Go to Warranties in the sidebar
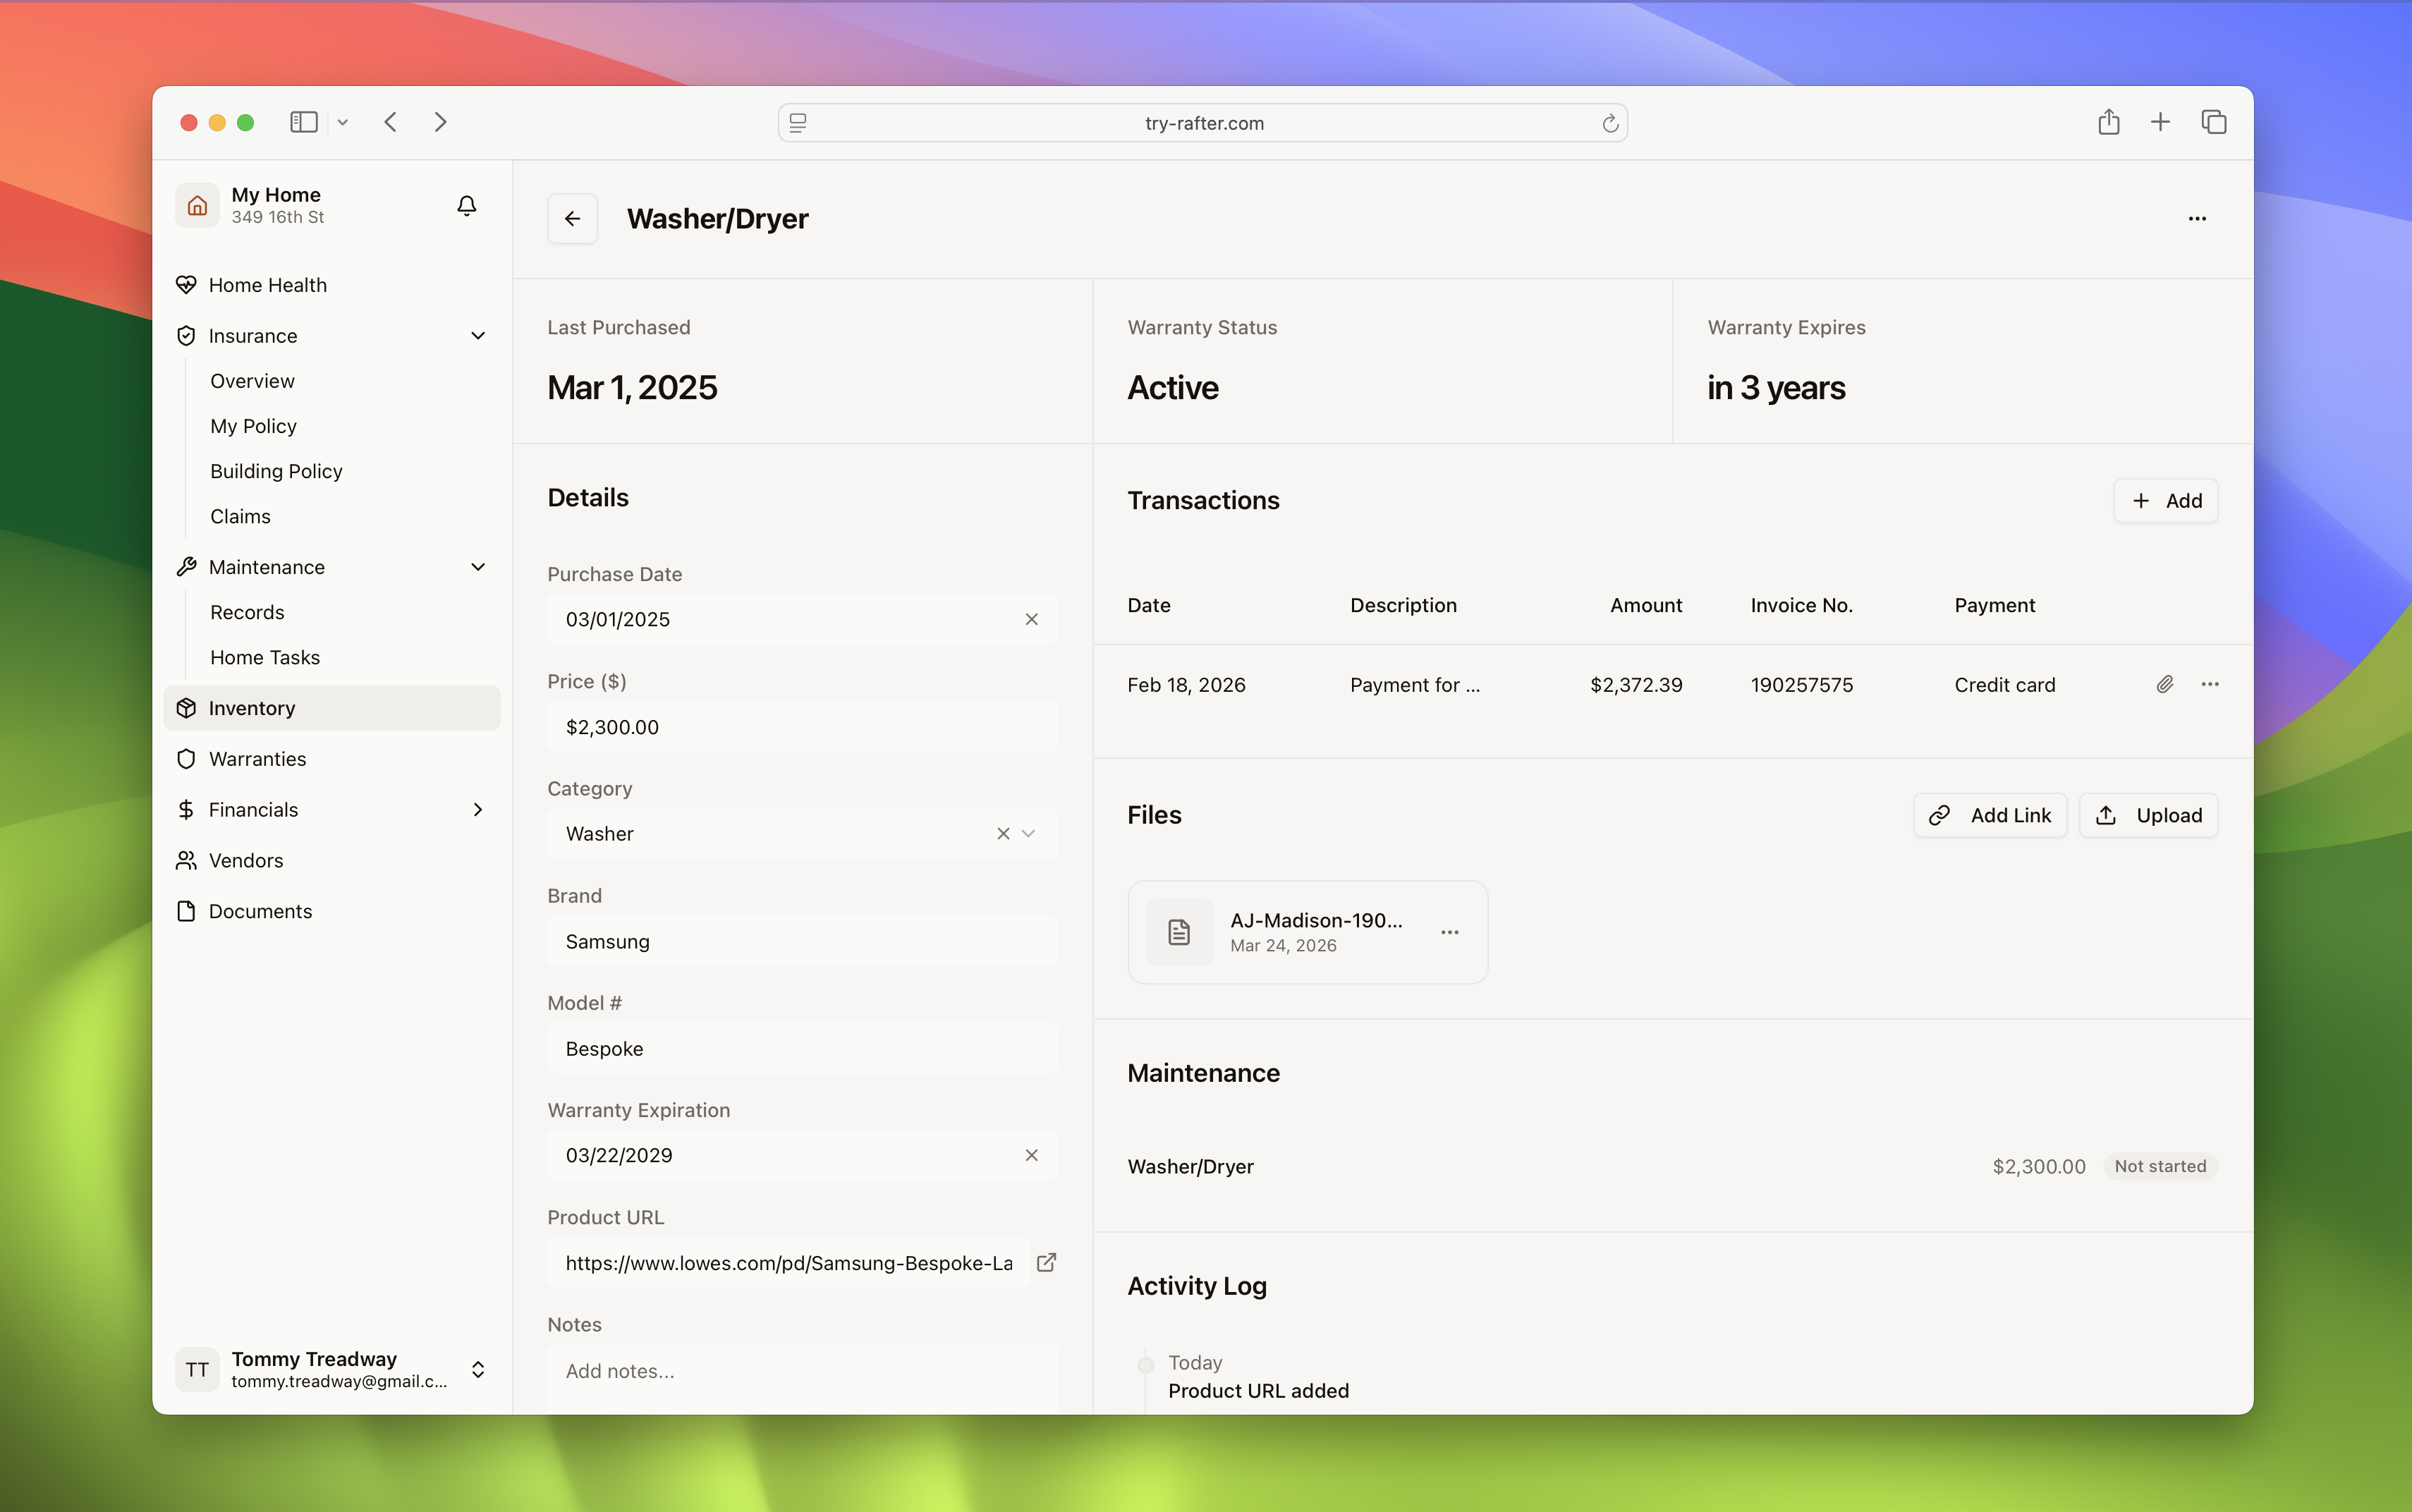Screen dimensions: 2412x1512 click(x=257, y=758)
